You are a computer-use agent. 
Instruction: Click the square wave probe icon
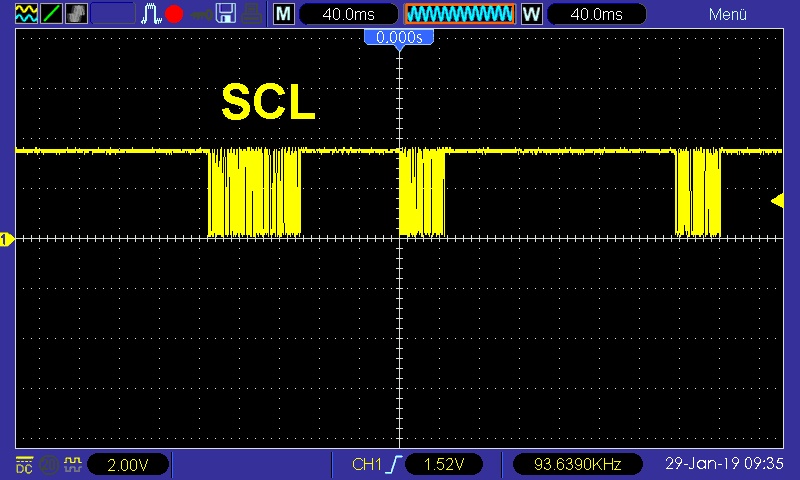73,464
